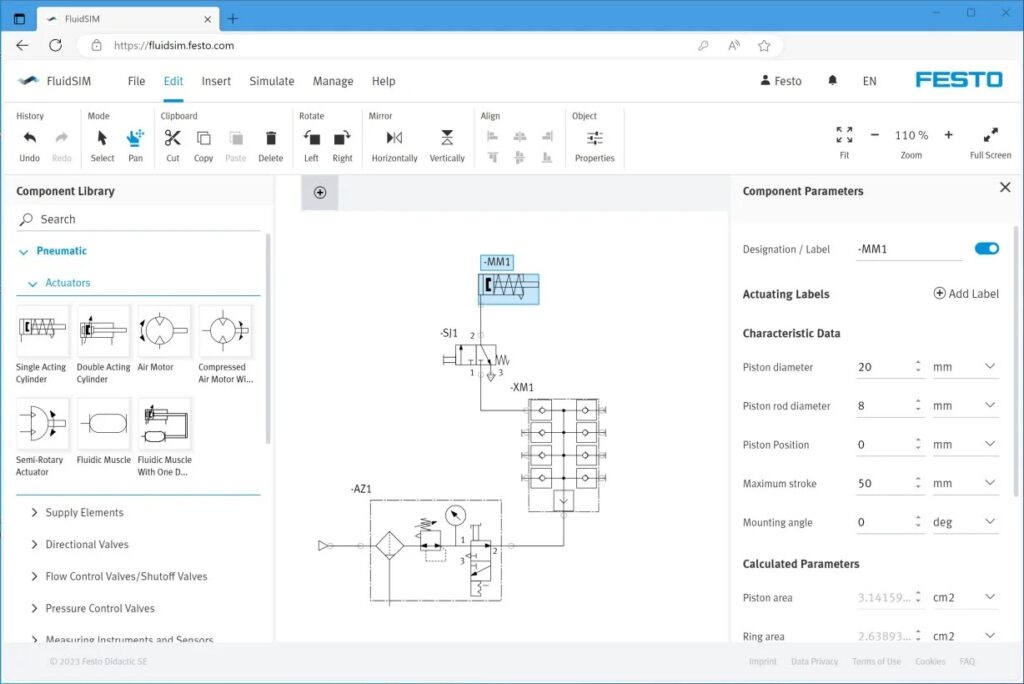This screenshot has height=684, width=1024.
Task: Open the Help menu
Action: pos(383,81)
